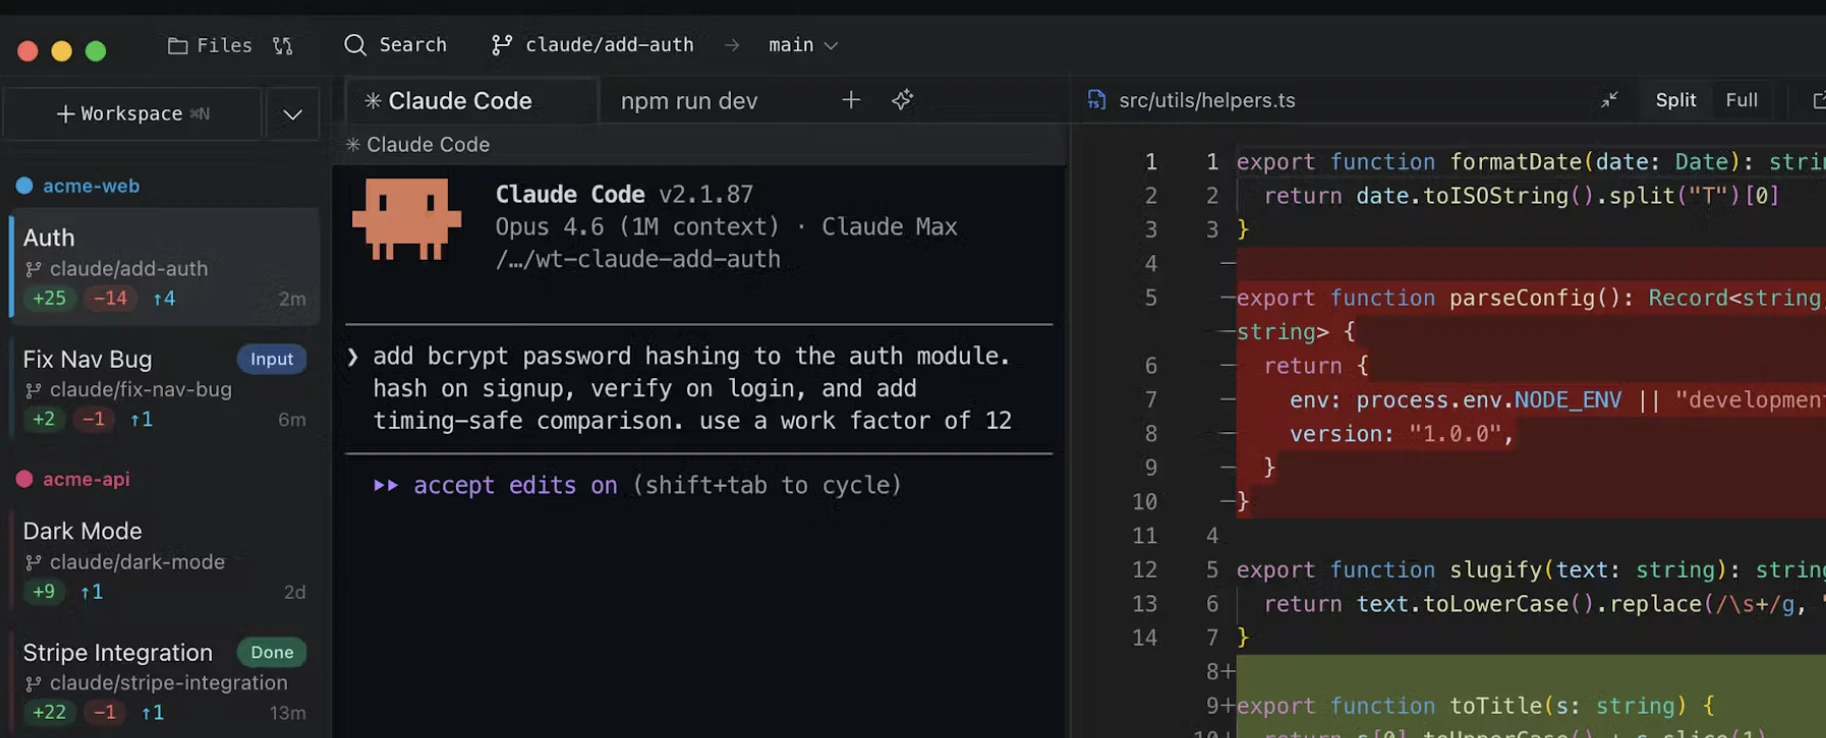Open Search in the top bar
1826x738 pixels.
pos(396,45)
